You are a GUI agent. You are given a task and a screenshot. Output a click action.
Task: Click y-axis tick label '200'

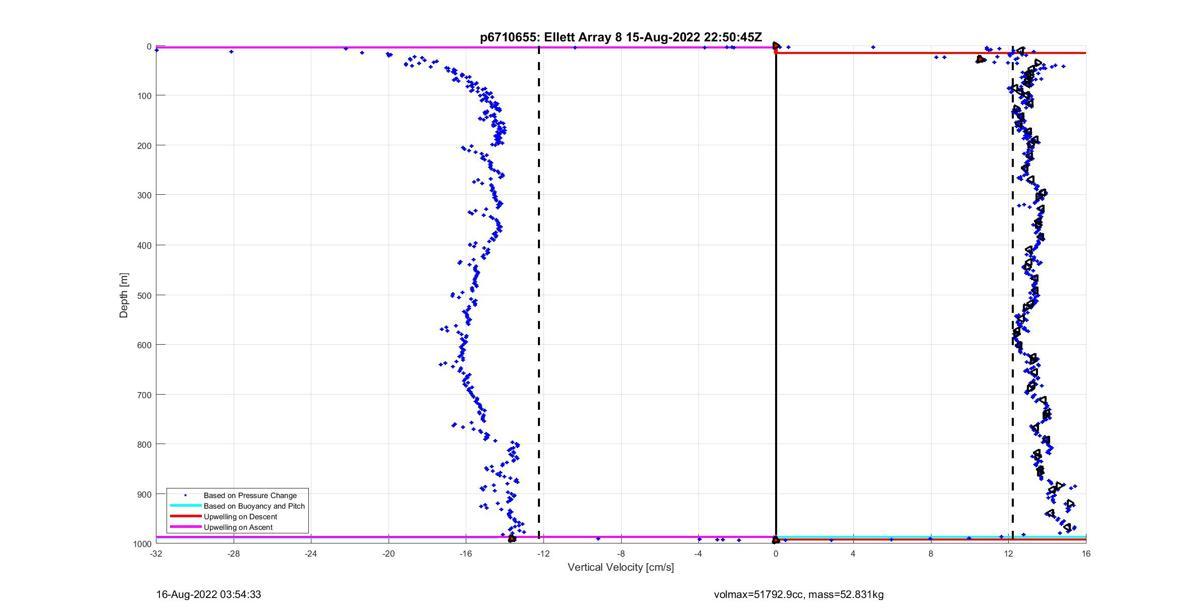(143, 146)
